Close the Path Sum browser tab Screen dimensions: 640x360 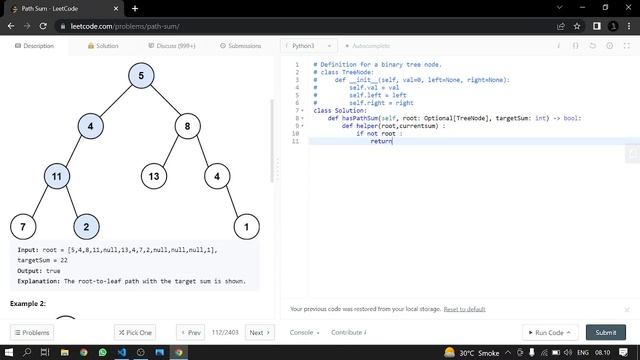(x=116, y=9)
